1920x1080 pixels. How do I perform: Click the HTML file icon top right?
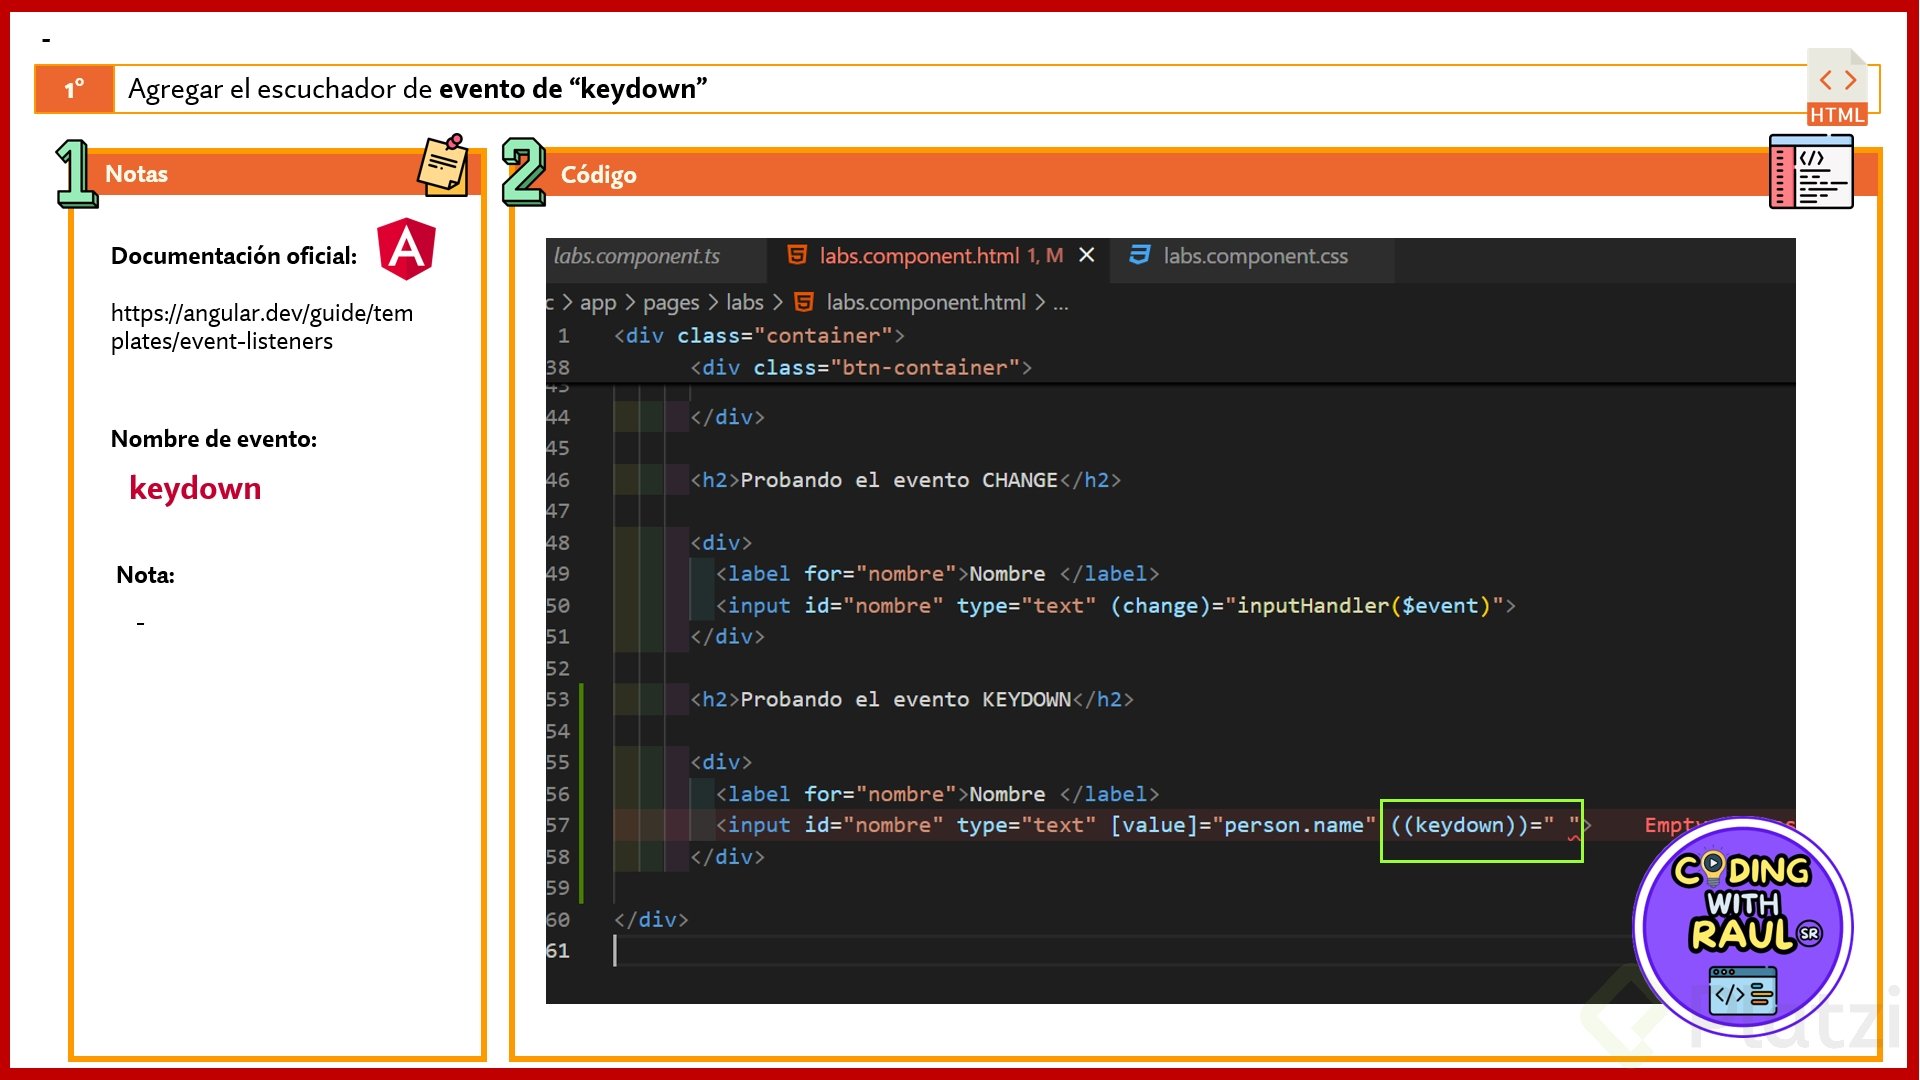(x=1837, y=88)
